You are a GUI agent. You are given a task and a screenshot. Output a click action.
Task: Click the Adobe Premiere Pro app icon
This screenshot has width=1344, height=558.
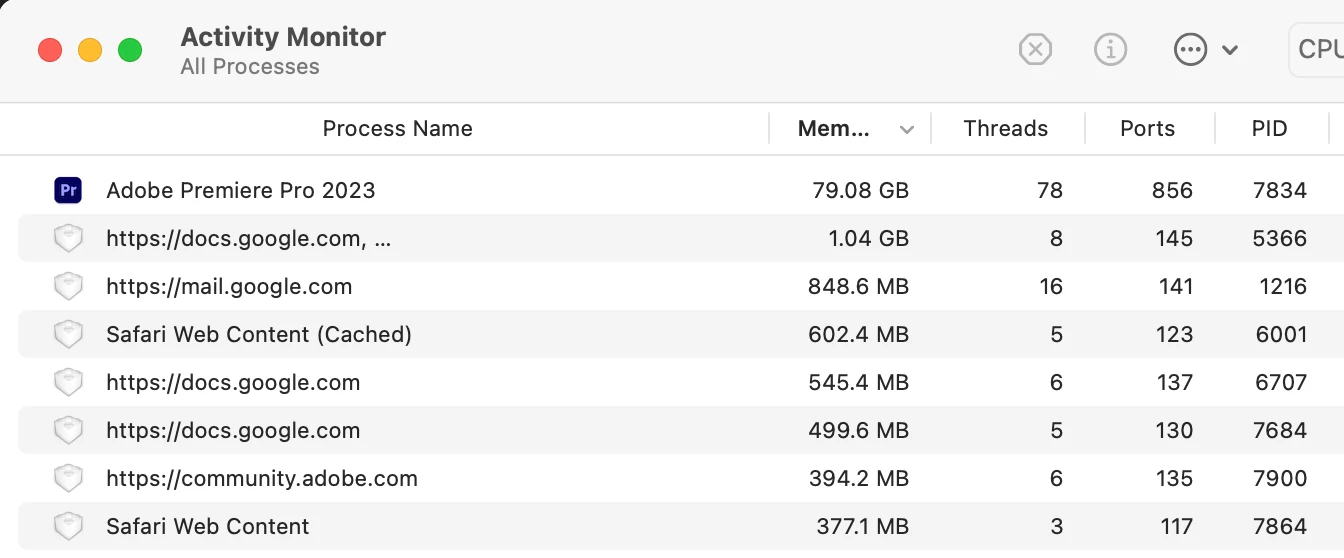click(x=67, y=190)
